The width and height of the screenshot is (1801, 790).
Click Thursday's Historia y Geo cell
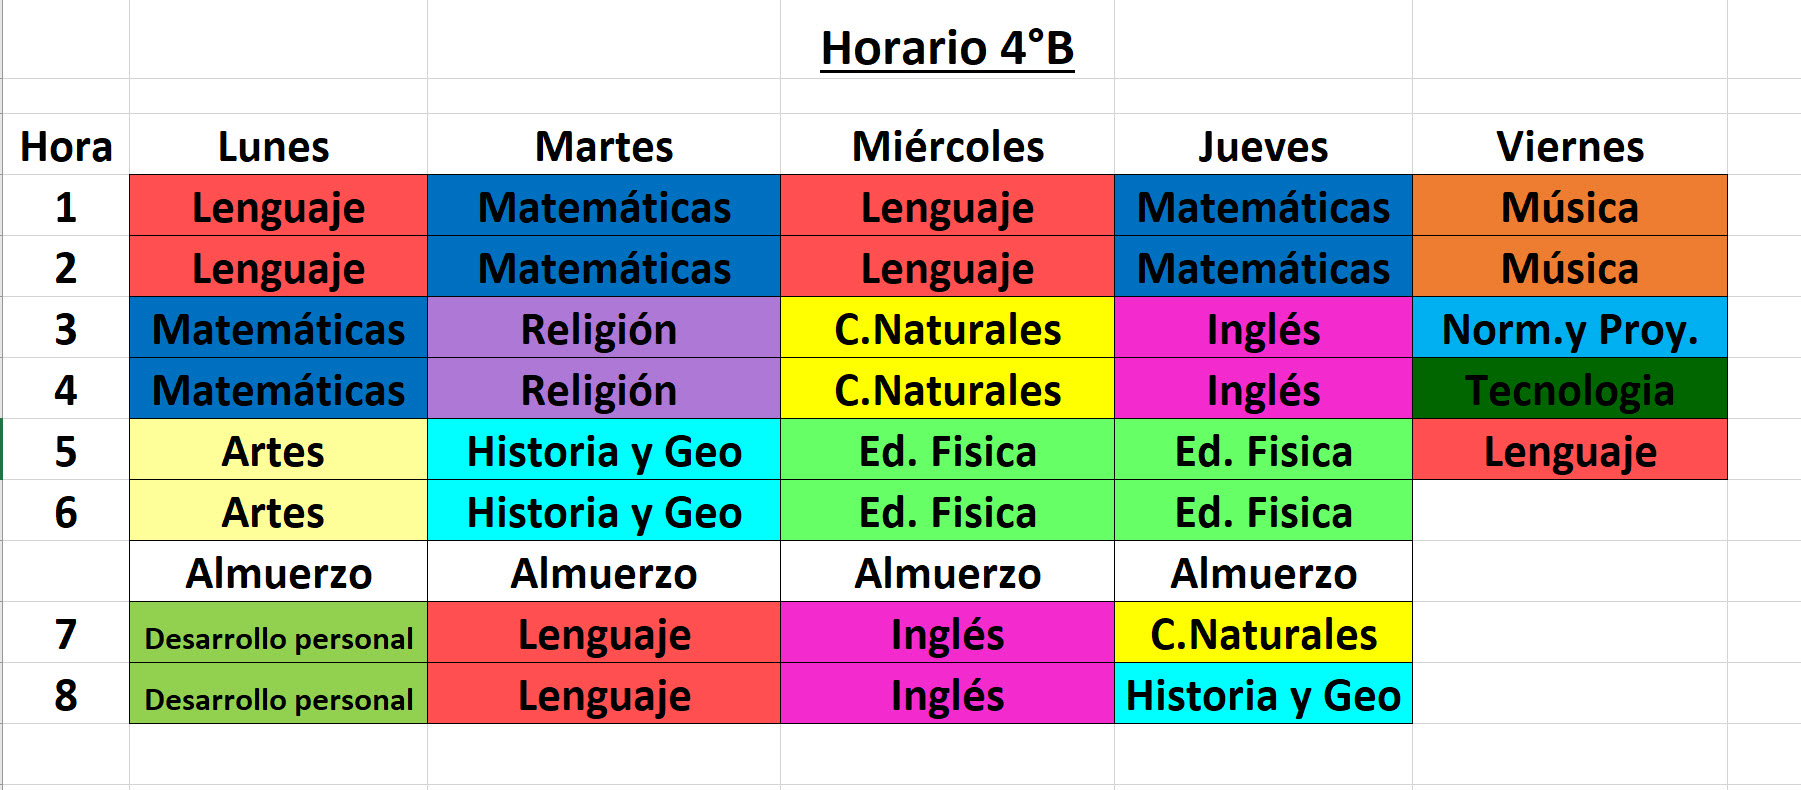pos(1263,695)
